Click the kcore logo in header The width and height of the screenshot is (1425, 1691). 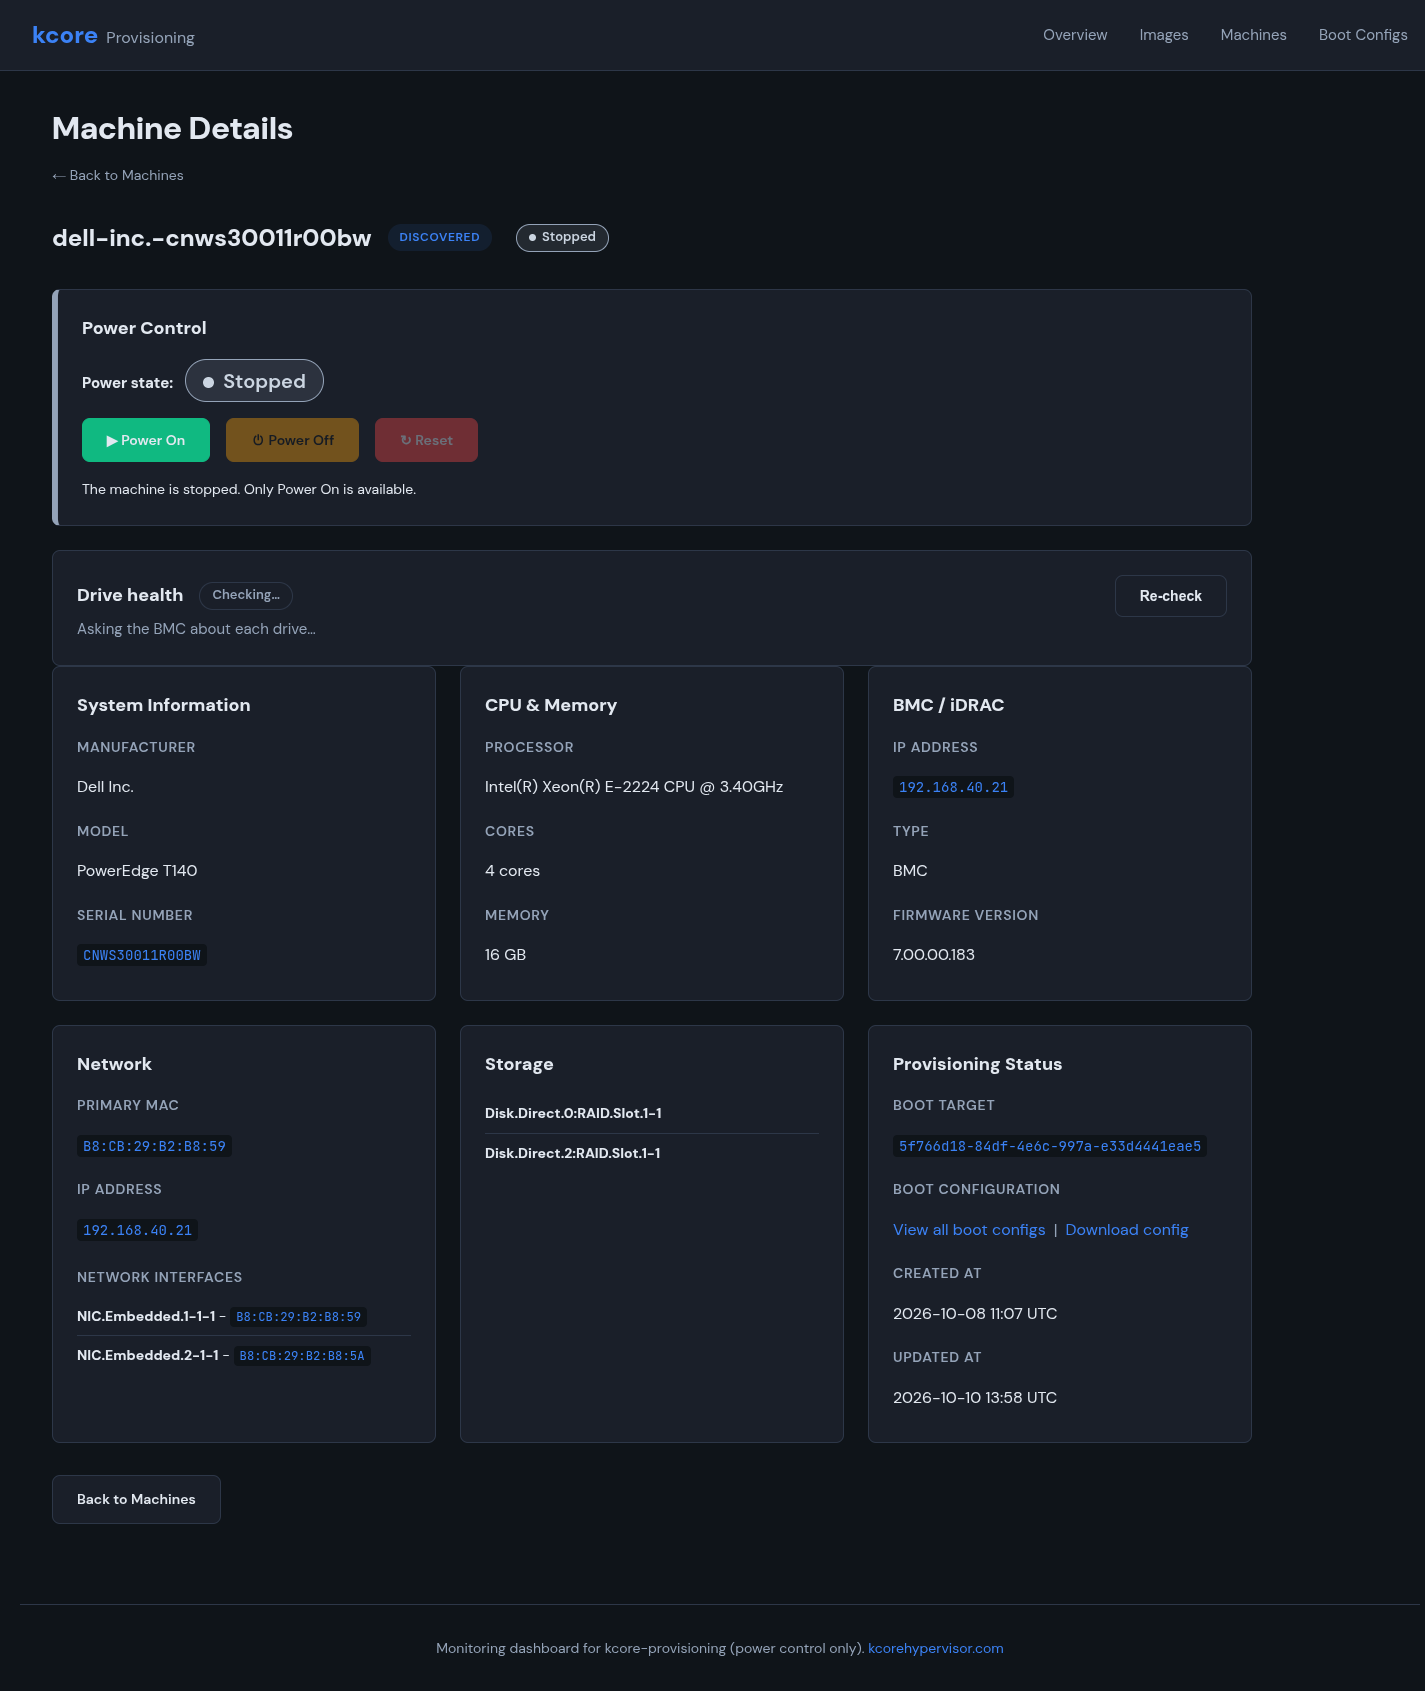tap(65, 35)
